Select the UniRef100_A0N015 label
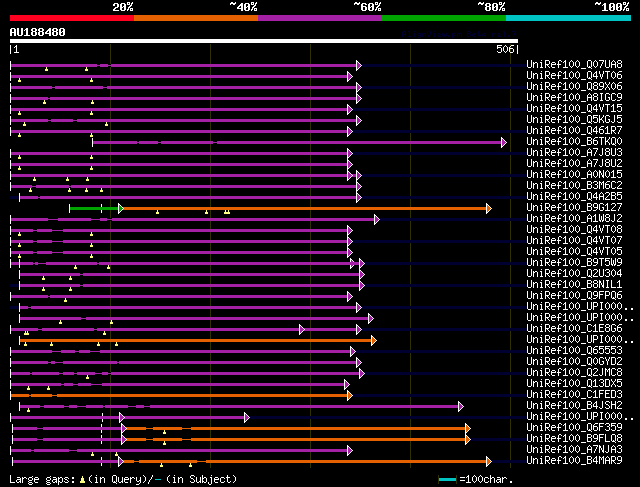Screen dimensions: 640x487 (574, 175)
